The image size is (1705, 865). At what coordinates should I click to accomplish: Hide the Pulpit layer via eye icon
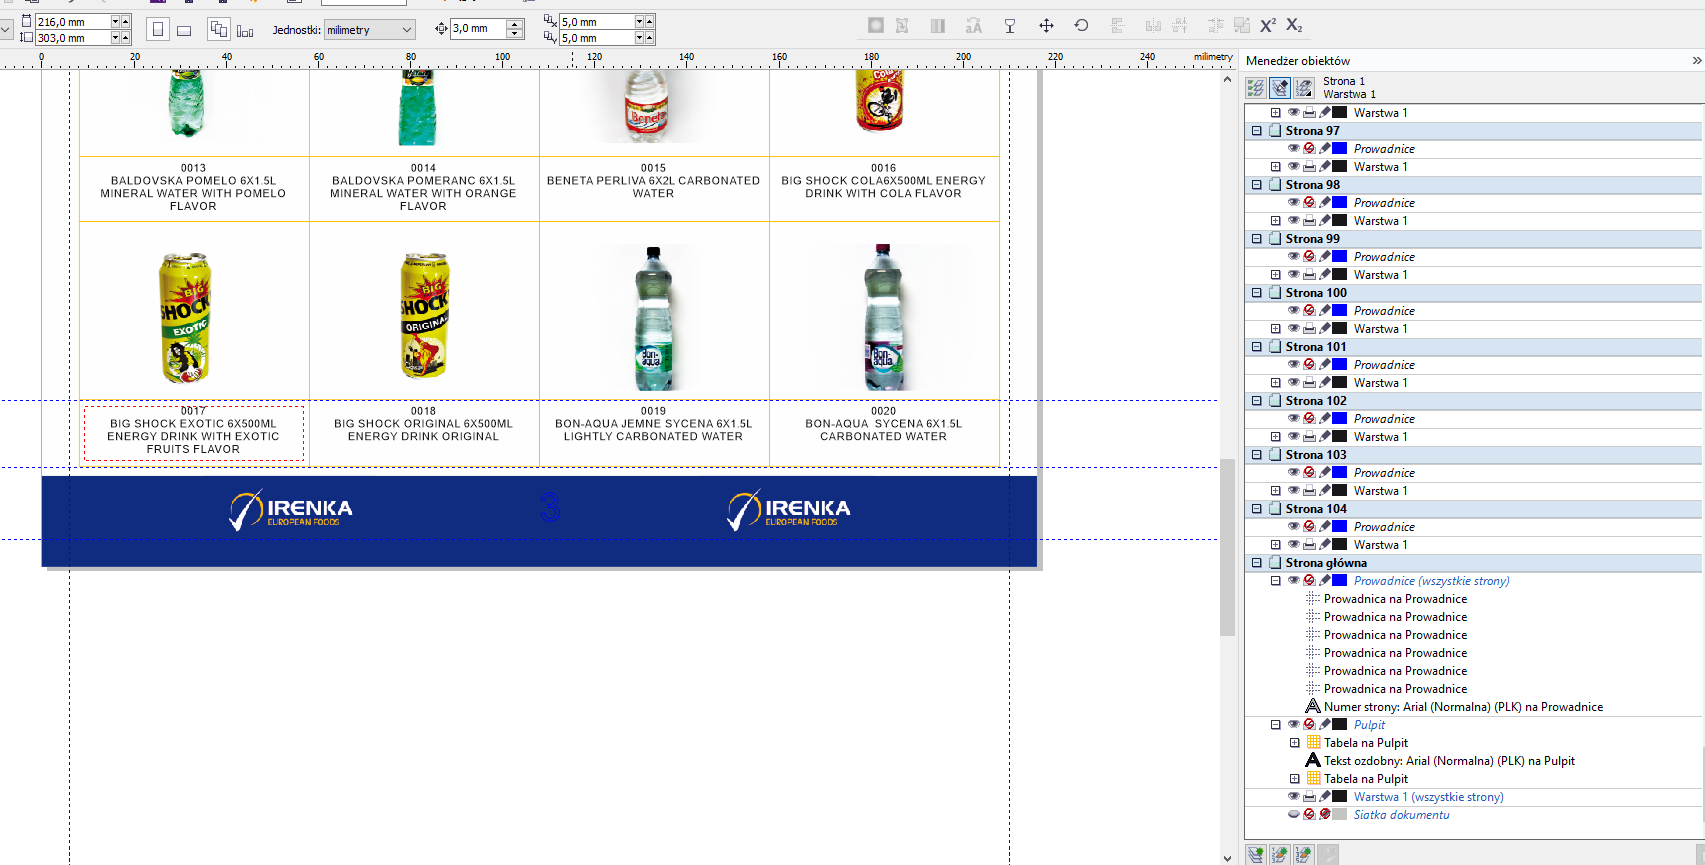[1293, 725]
